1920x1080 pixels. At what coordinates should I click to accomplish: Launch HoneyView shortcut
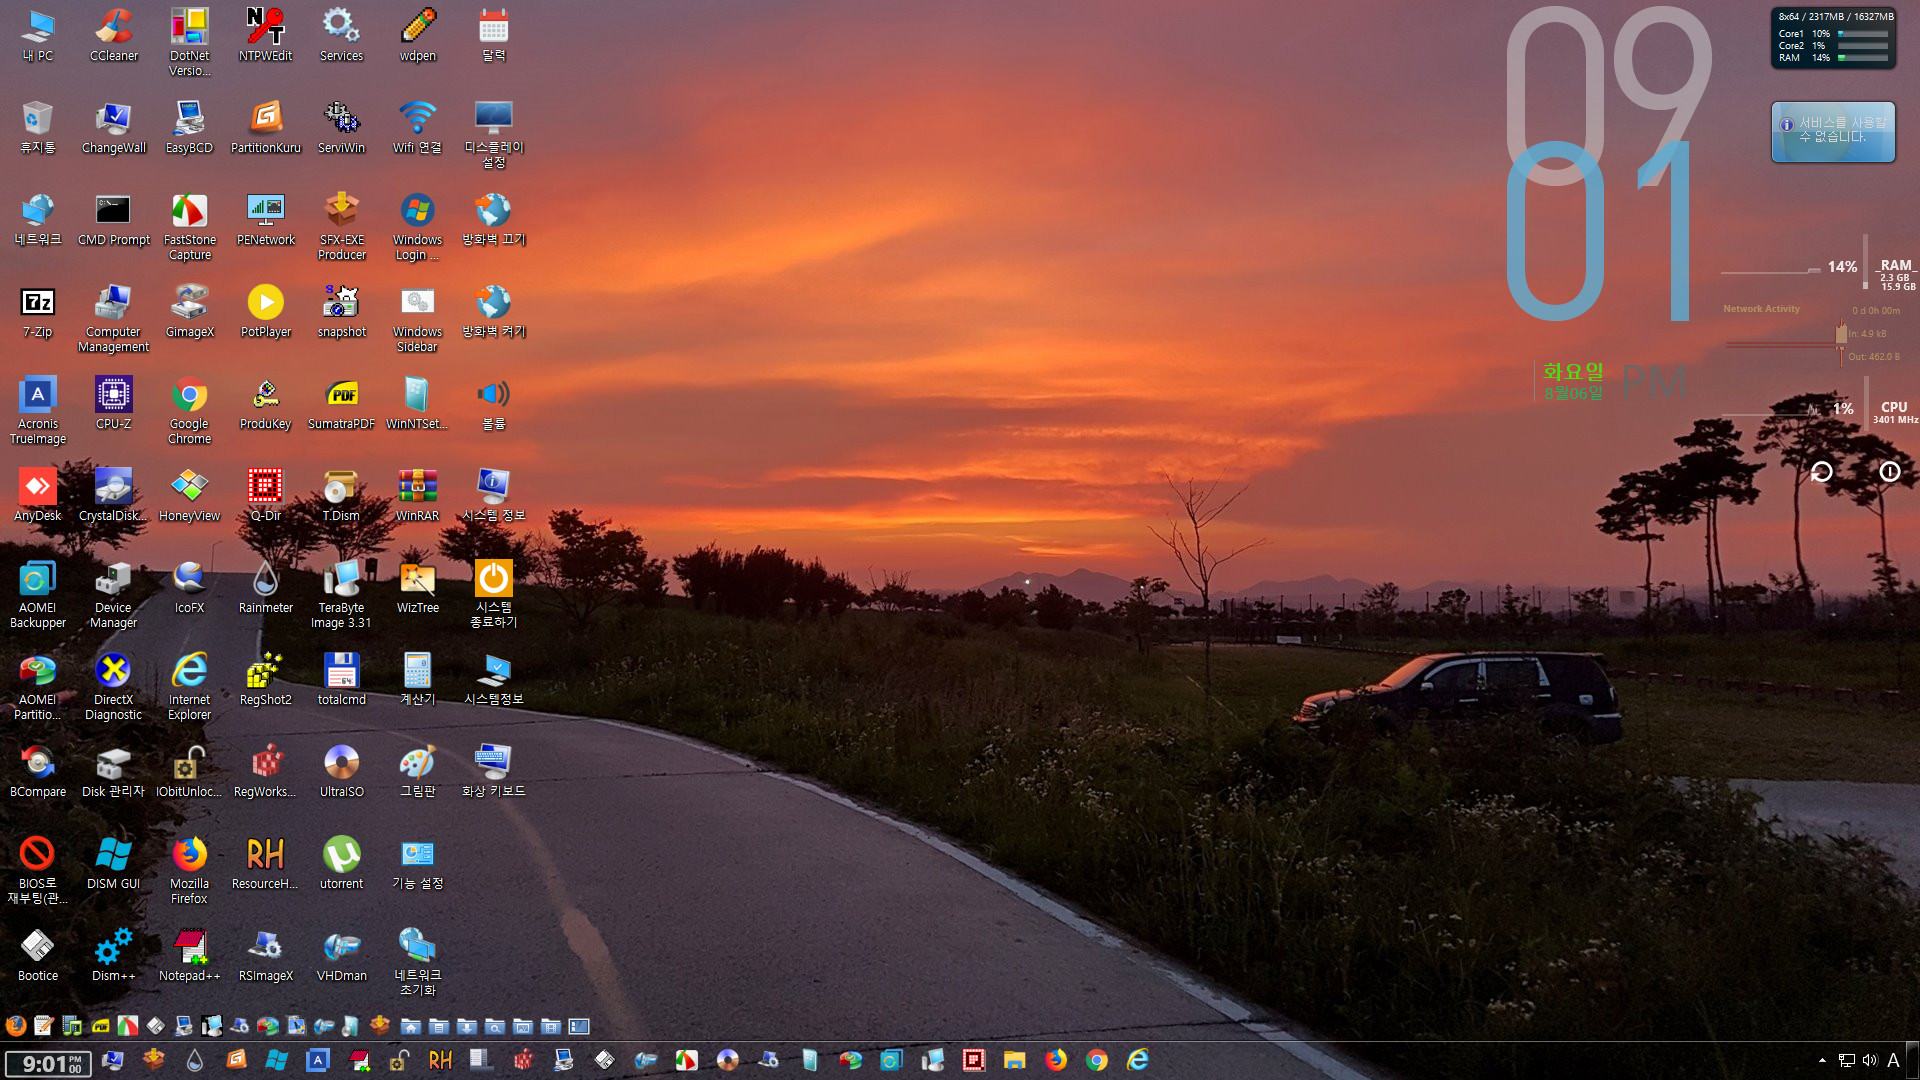tap(189, 496)
